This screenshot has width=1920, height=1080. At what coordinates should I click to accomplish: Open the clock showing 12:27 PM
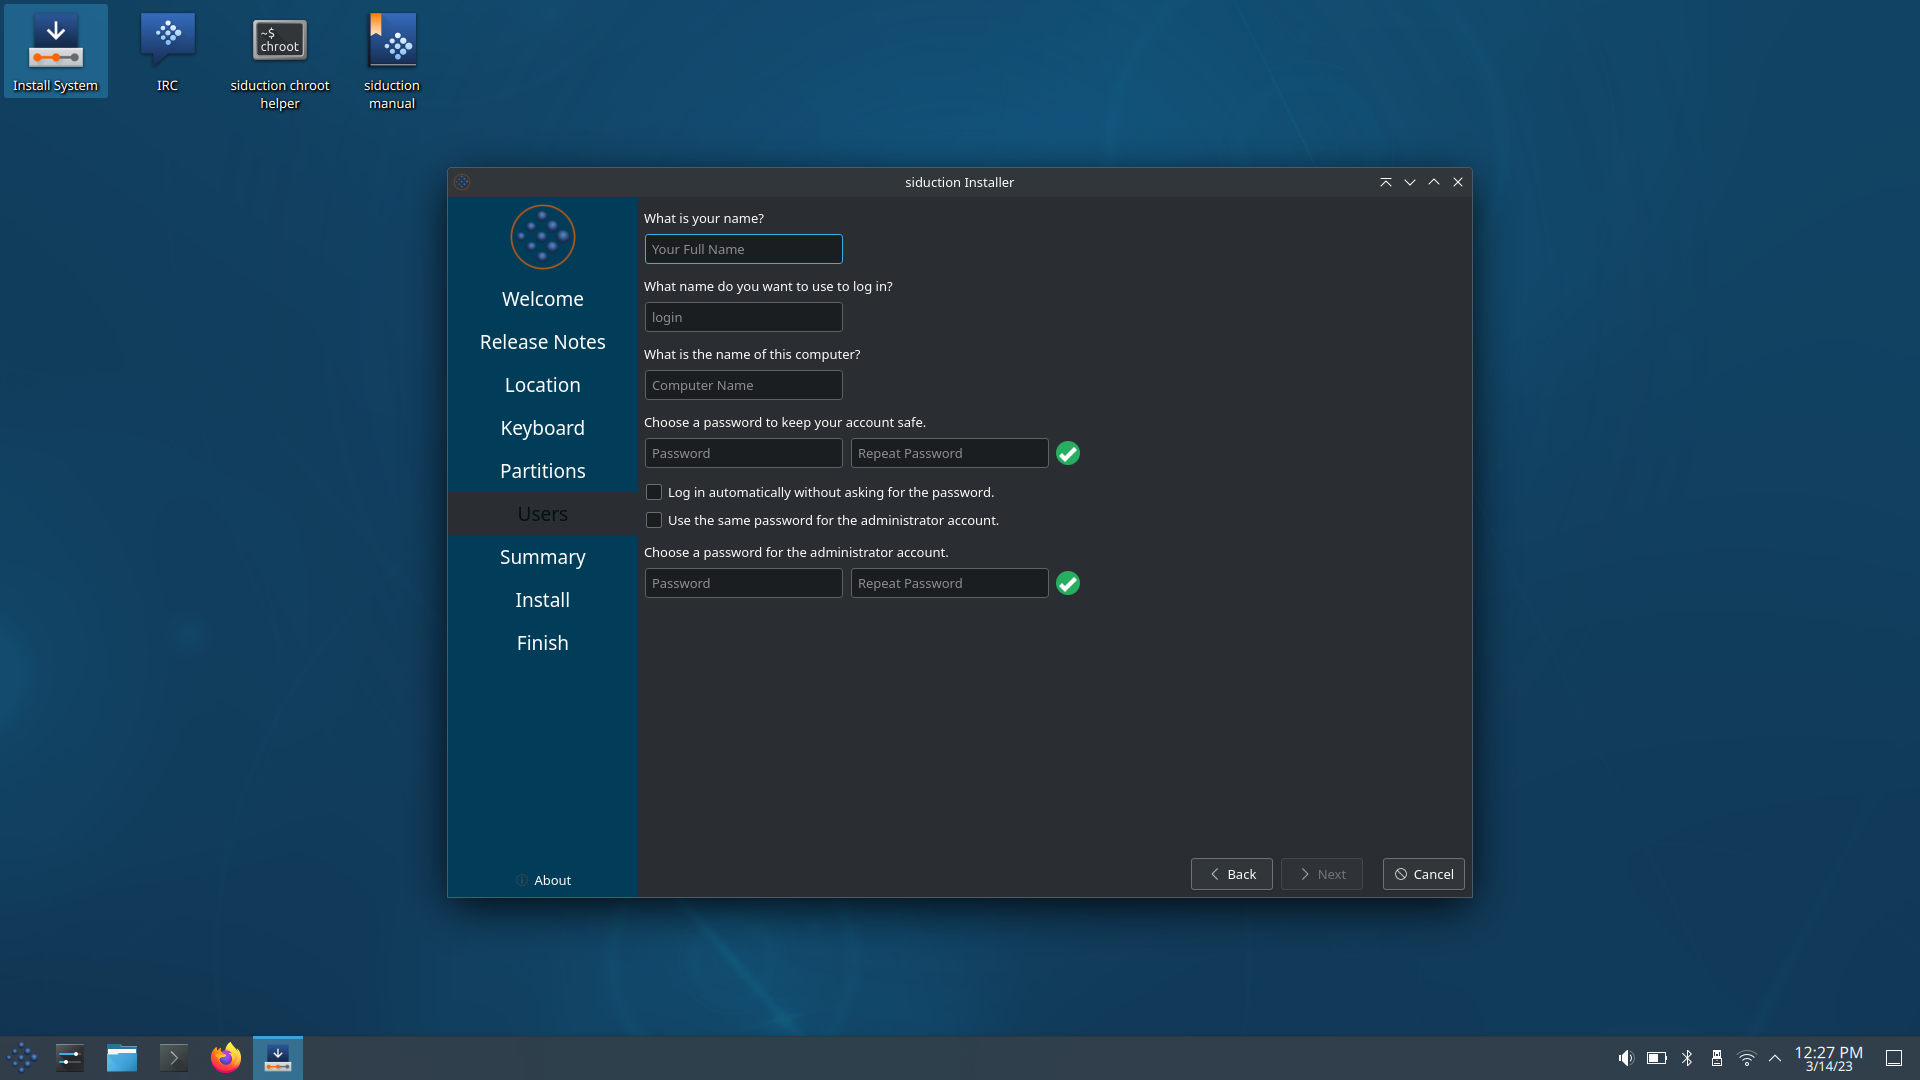click(1829, 1058)
